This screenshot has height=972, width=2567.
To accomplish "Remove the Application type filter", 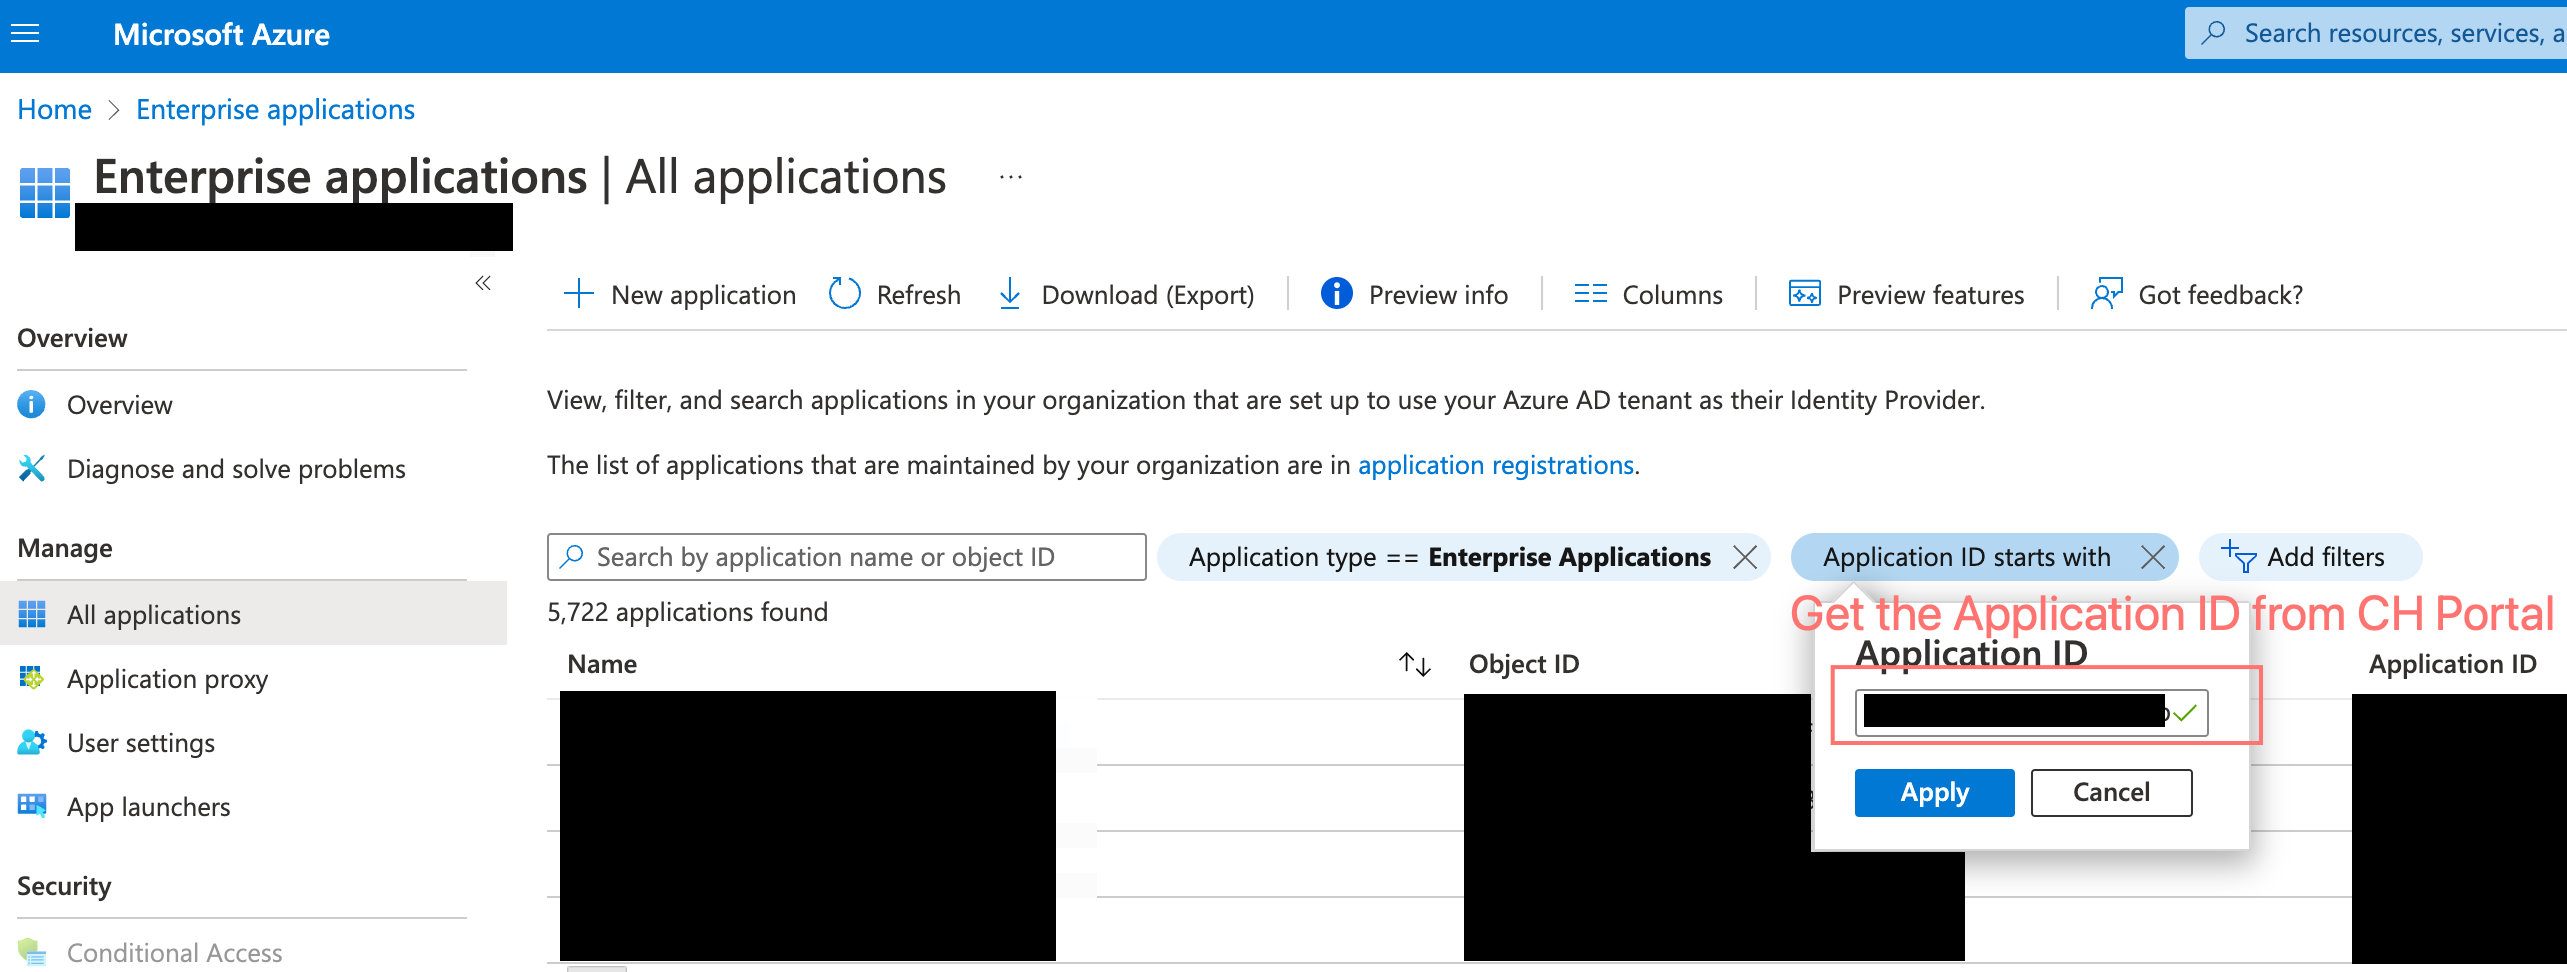I will coord(1745,557).
